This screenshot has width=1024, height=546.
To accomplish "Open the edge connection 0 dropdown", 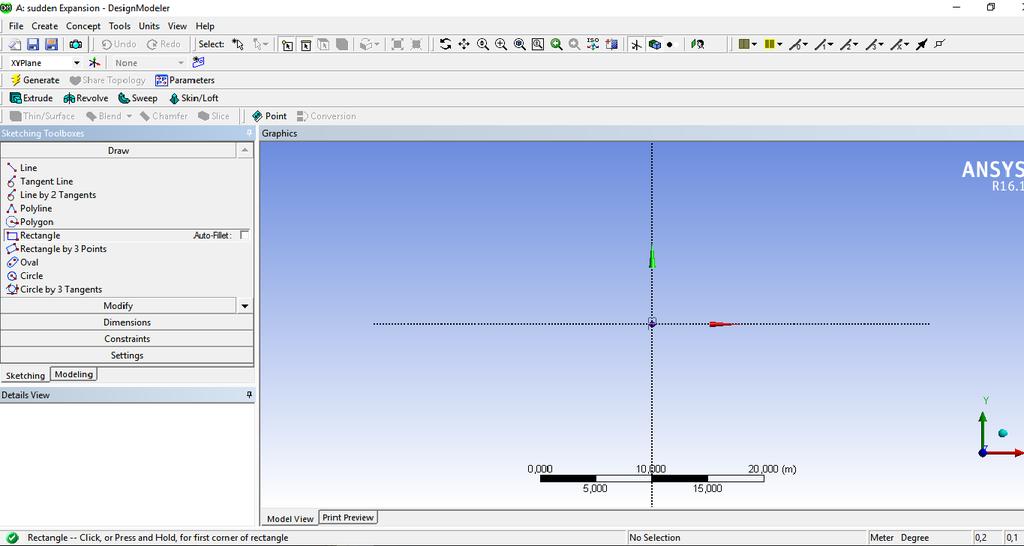I will click(805, 44).
